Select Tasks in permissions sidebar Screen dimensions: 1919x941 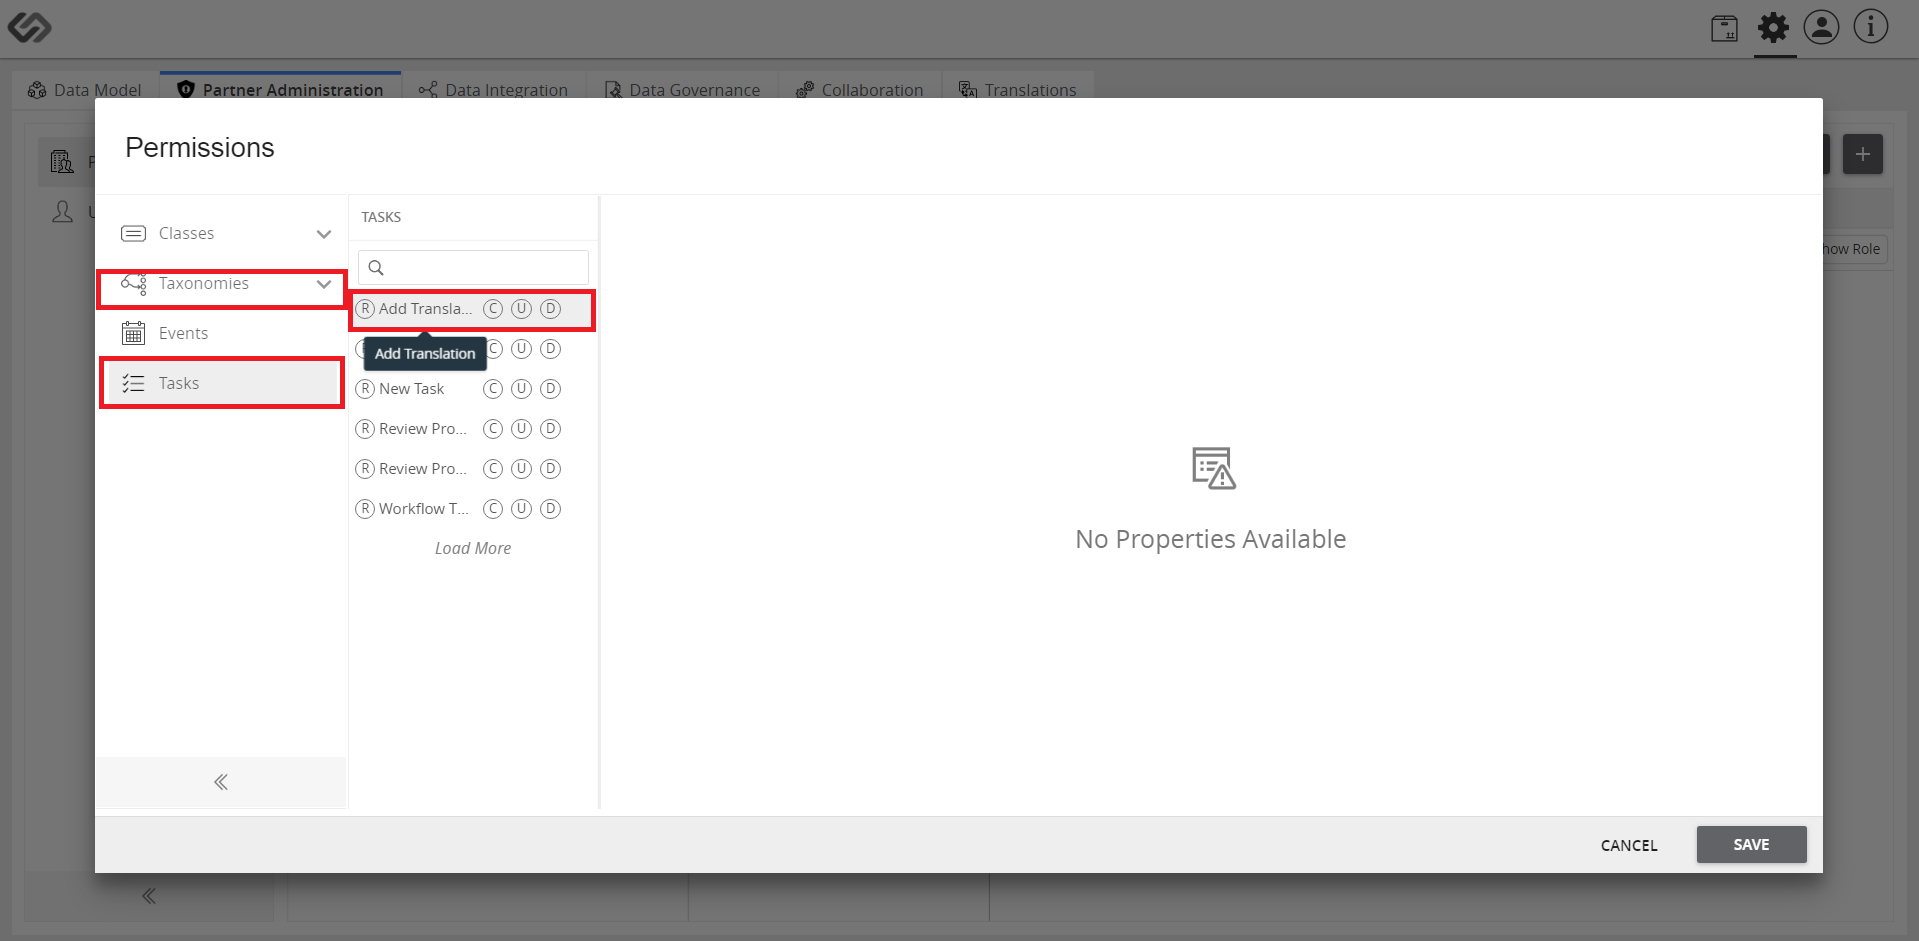[222, 384]
